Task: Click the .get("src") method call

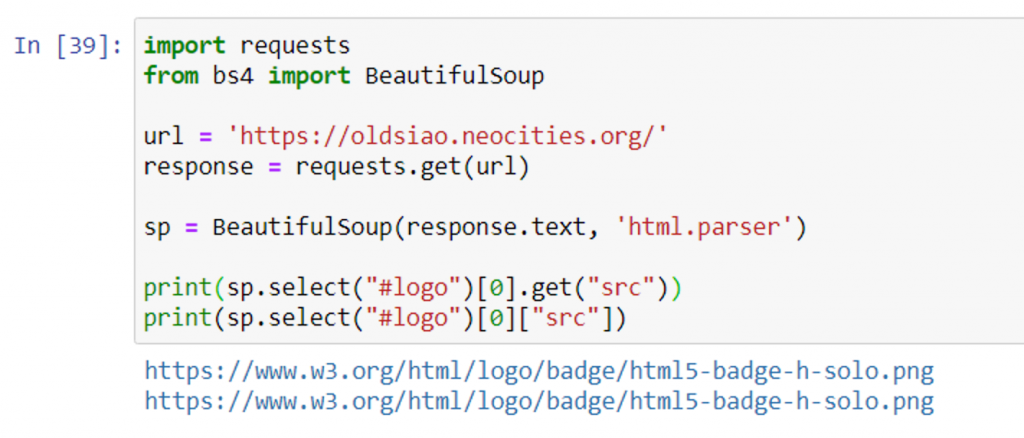Action: [x=592, y=288]
